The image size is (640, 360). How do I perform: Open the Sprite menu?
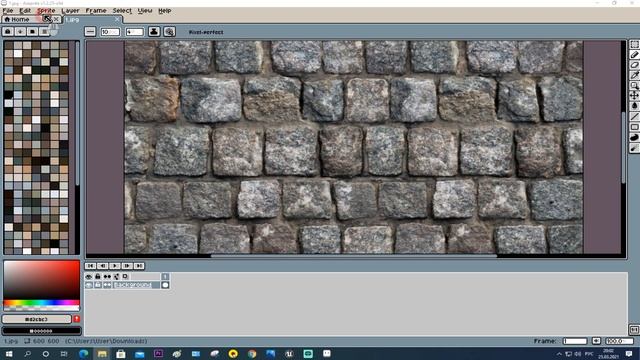pos(46,11)
